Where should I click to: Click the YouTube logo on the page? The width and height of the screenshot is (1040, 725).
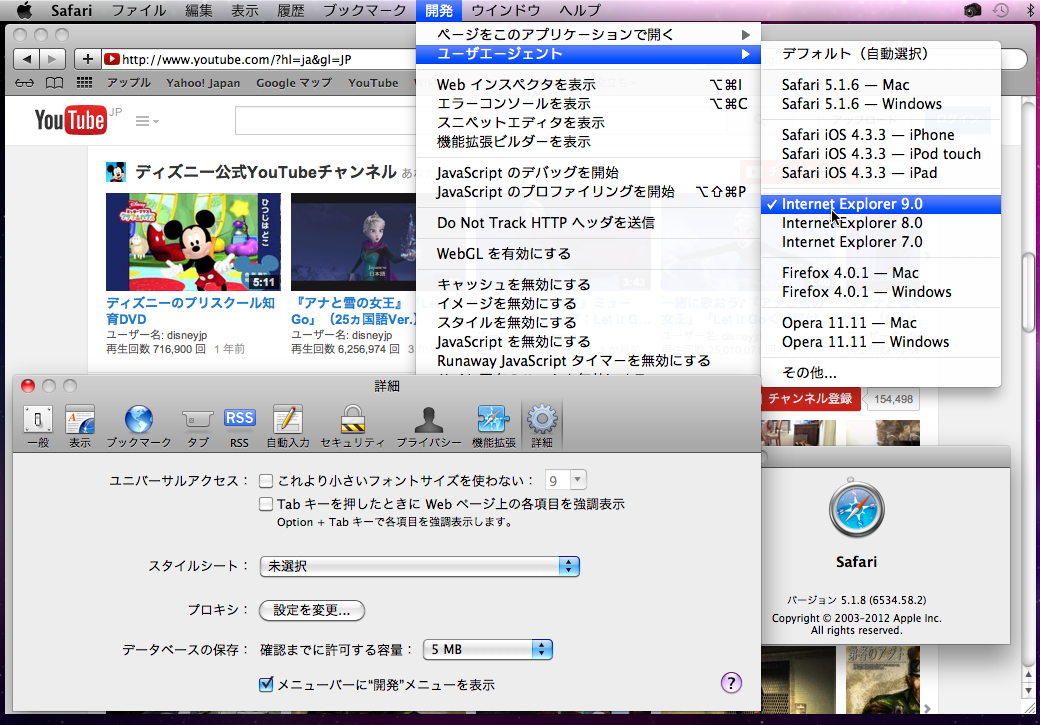(x=70, y=120)
